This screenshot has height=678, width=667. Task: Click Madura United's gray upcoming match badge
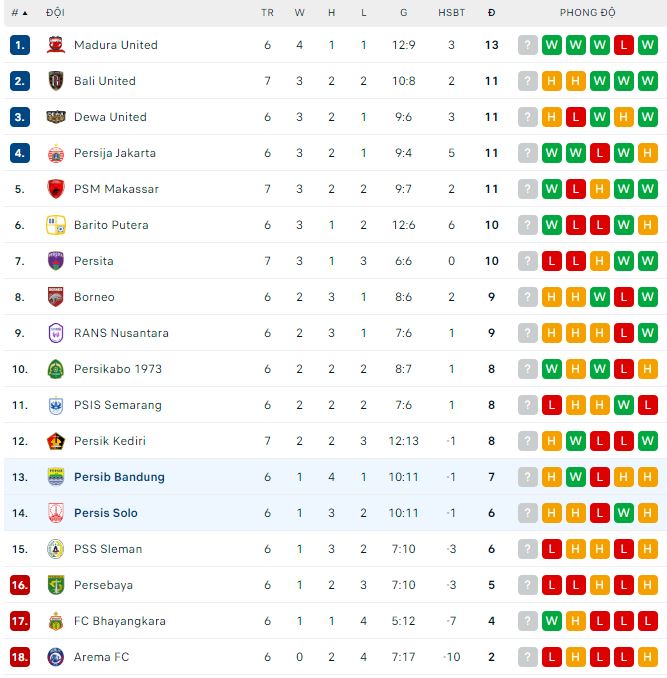(528, 45)
